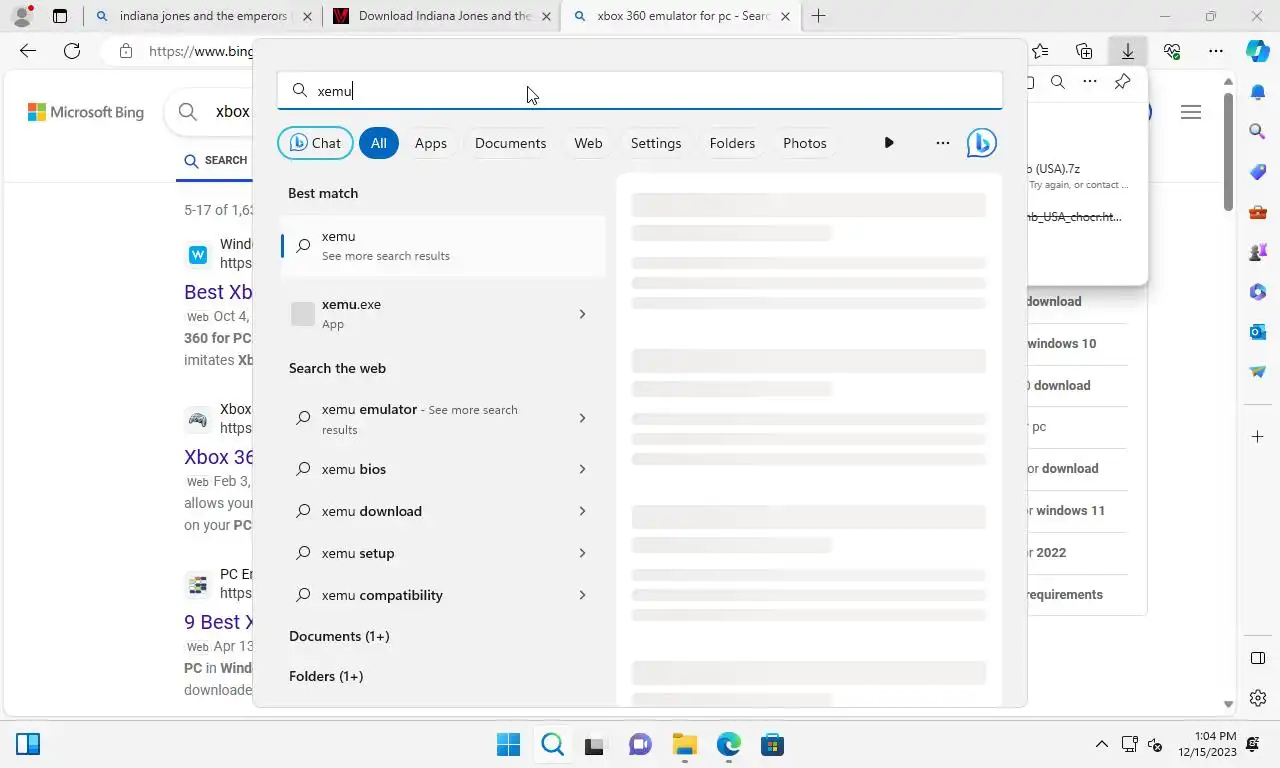Select the All search filter

click(378, 143)
